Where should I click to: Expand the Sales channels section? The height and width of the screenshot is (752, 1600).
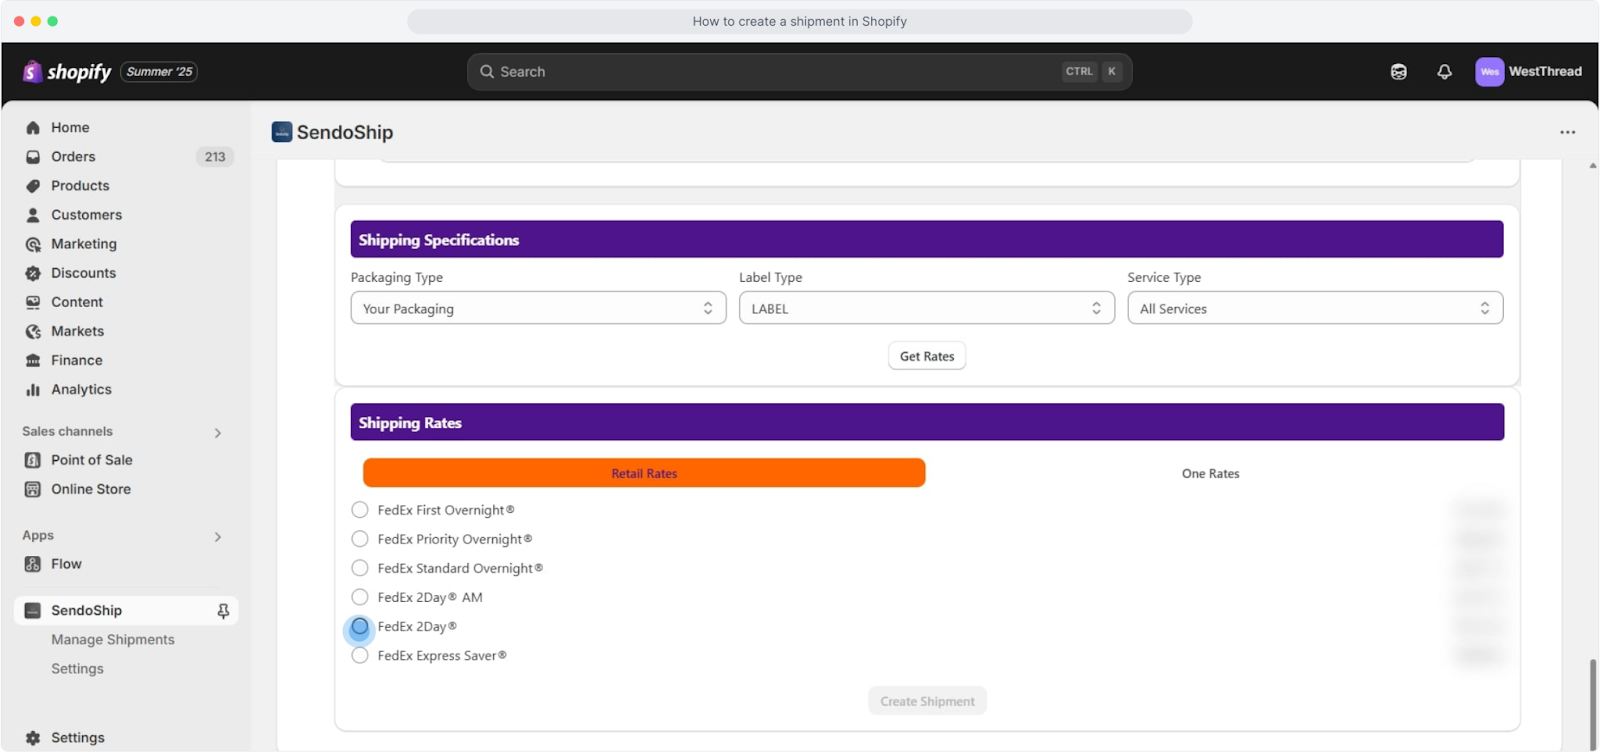click(x=218, y=433)
